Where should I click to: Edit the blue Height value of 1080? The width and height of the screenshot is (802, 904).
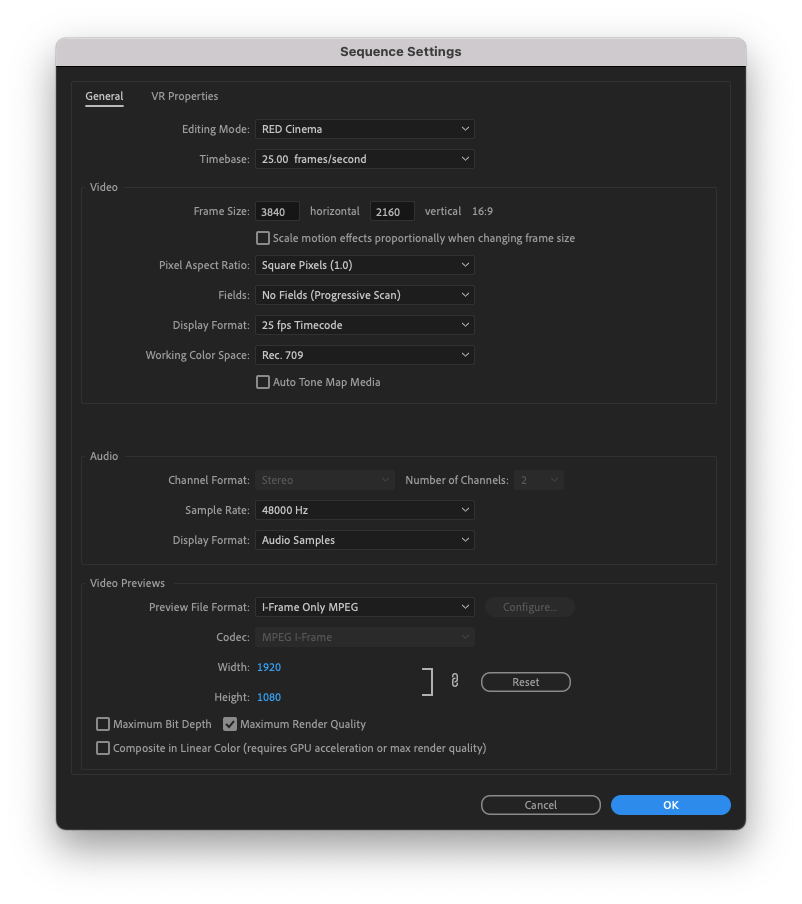point(268,696)
